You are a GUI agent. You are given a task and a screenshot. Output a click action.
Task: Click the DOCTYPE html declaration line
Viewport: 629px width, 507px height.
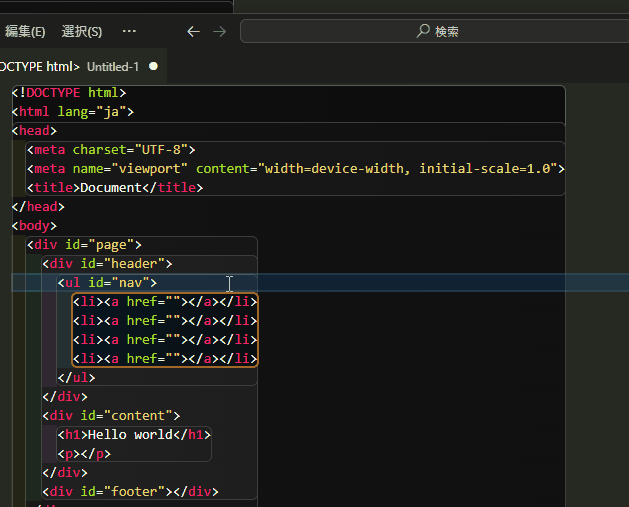tap(70, 92)
